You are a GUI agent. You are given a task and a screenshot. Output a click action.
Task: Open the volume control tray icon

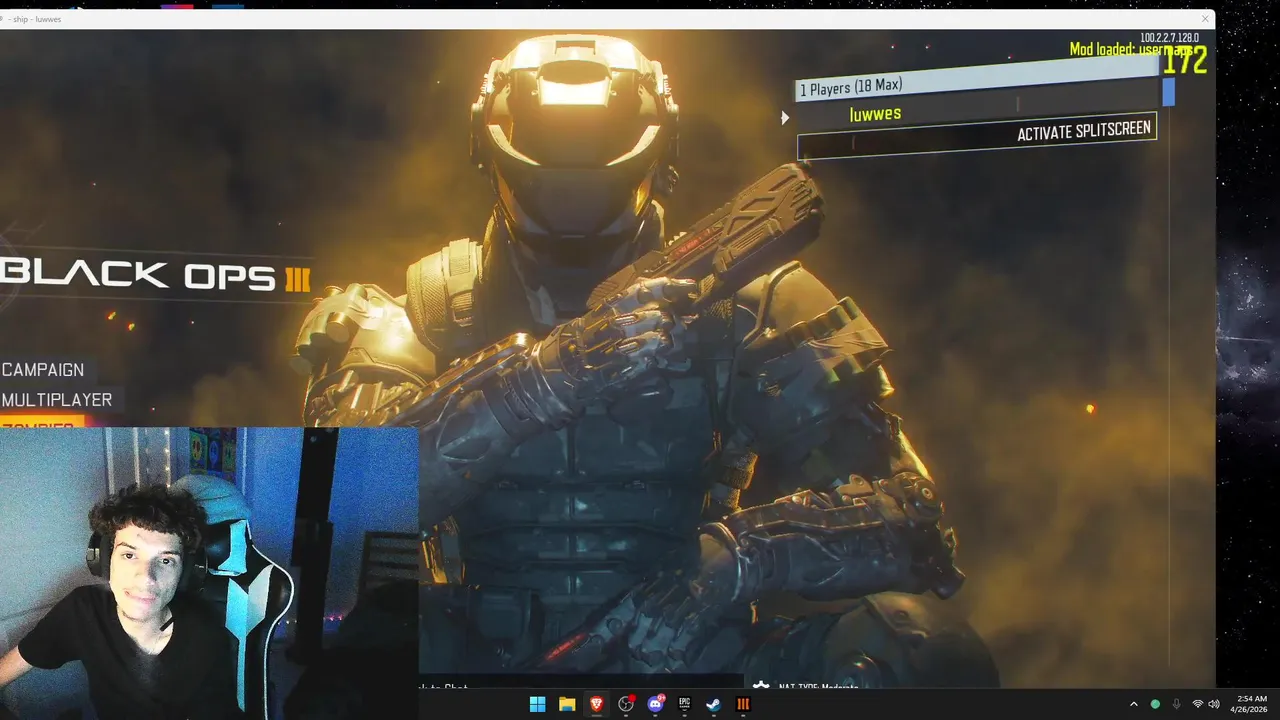pyautogui.click(x=1214, y=704)
